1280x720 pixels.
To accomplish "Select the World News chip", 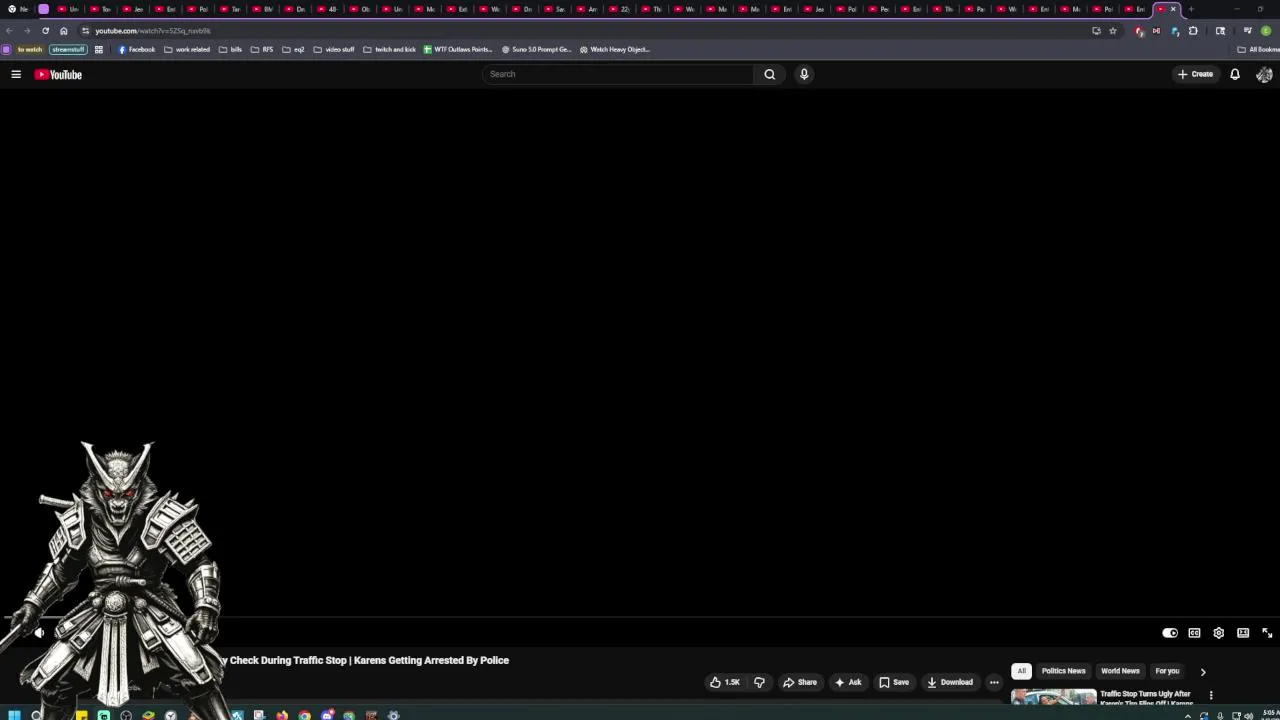I will (x=1120, y=671).
